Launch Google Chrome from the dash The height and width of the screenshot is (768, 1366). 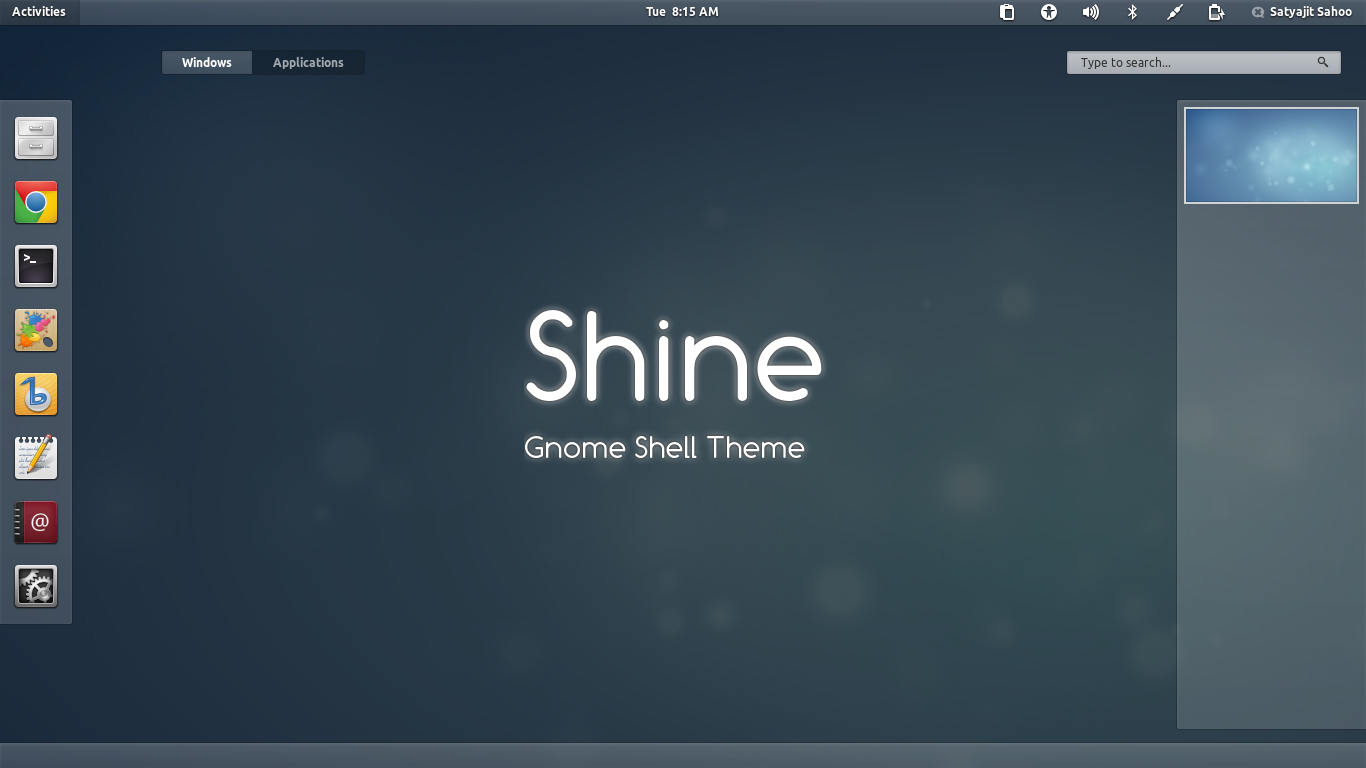coord(36,202)
